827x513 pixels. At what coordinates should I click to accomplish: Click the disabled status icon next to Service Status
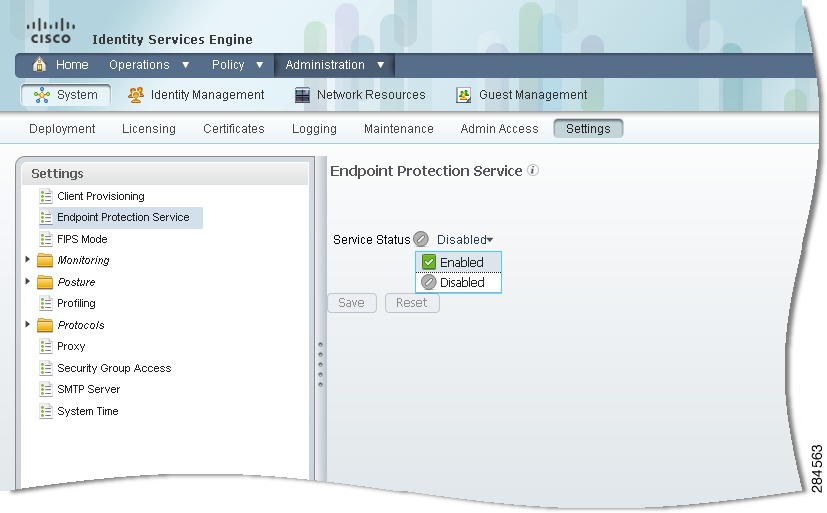[x=421, y=239]
